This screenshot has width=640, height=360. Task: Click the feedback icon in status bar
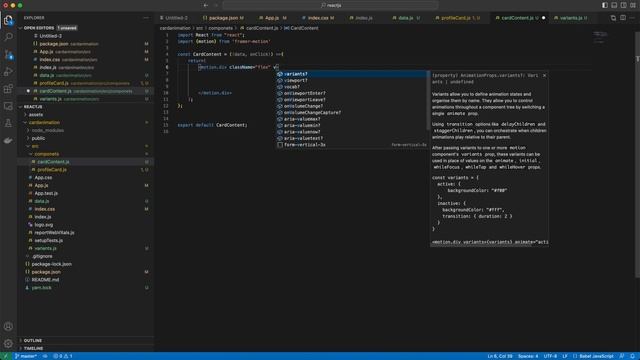coord(622,356)
